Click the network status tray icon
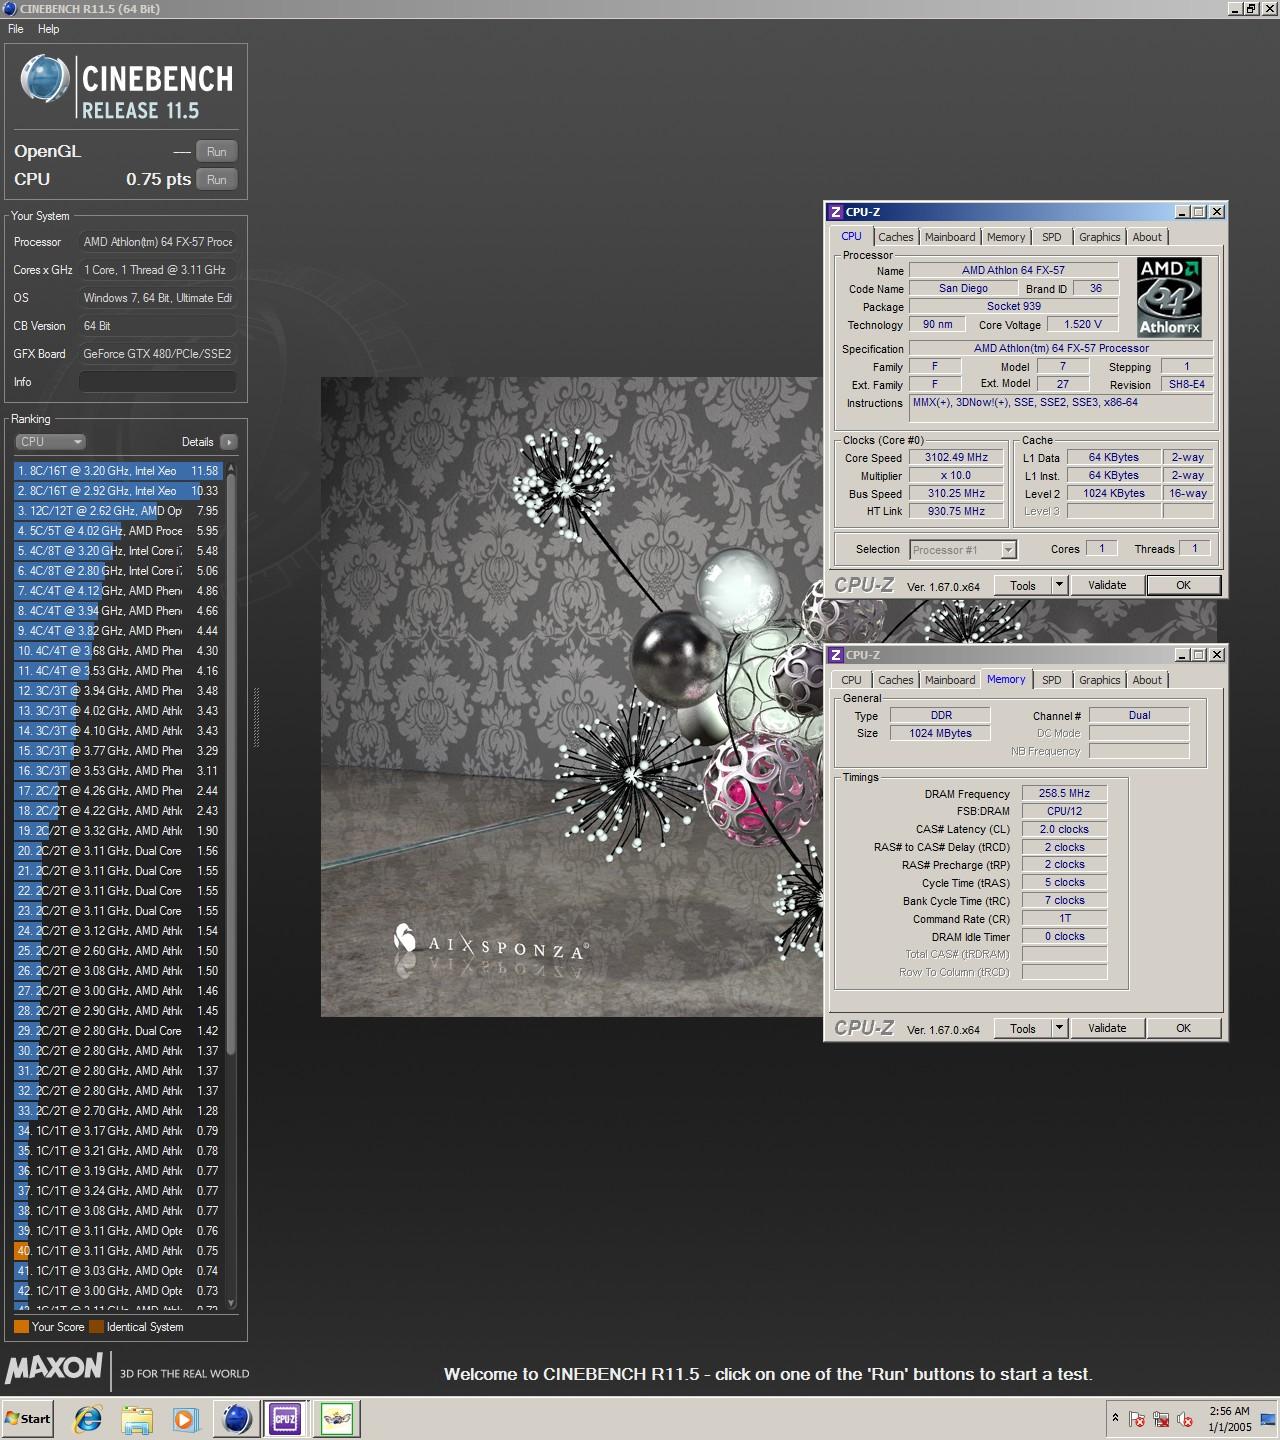The width and height of the screenshot is (1280, 1440). coord(1161,1419)
